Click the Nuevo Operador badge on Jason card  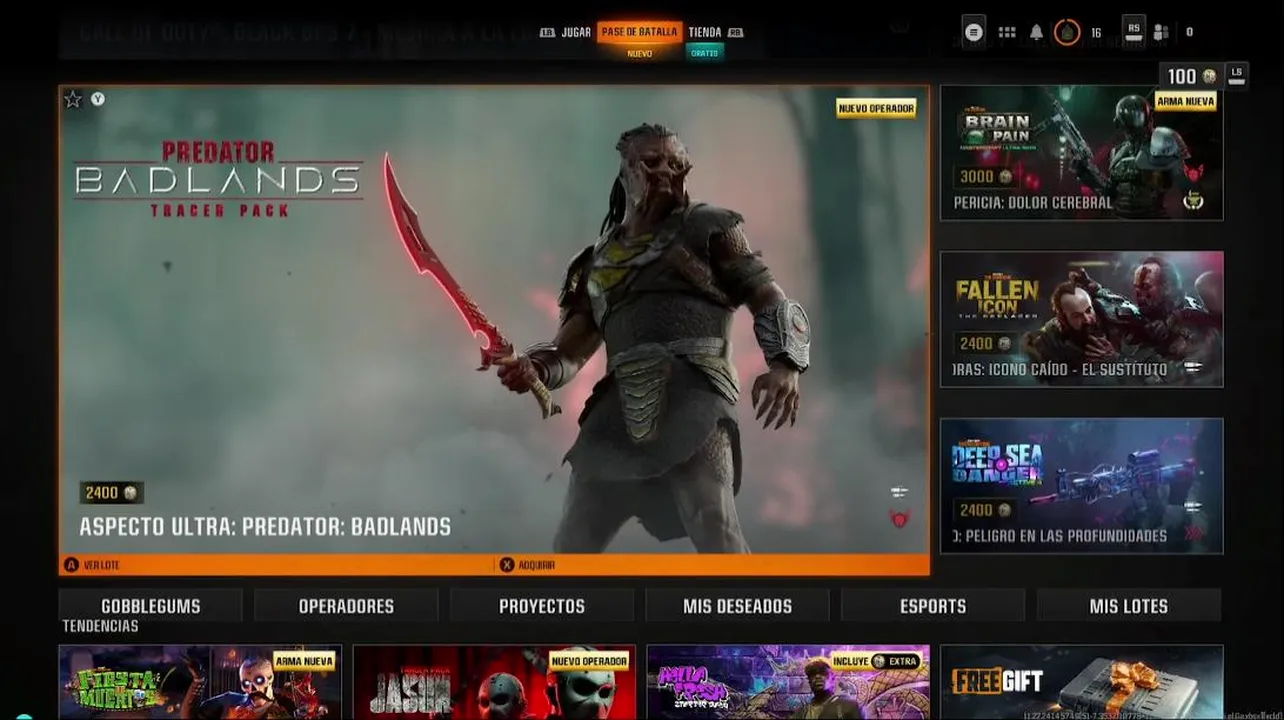pos(589,661)
